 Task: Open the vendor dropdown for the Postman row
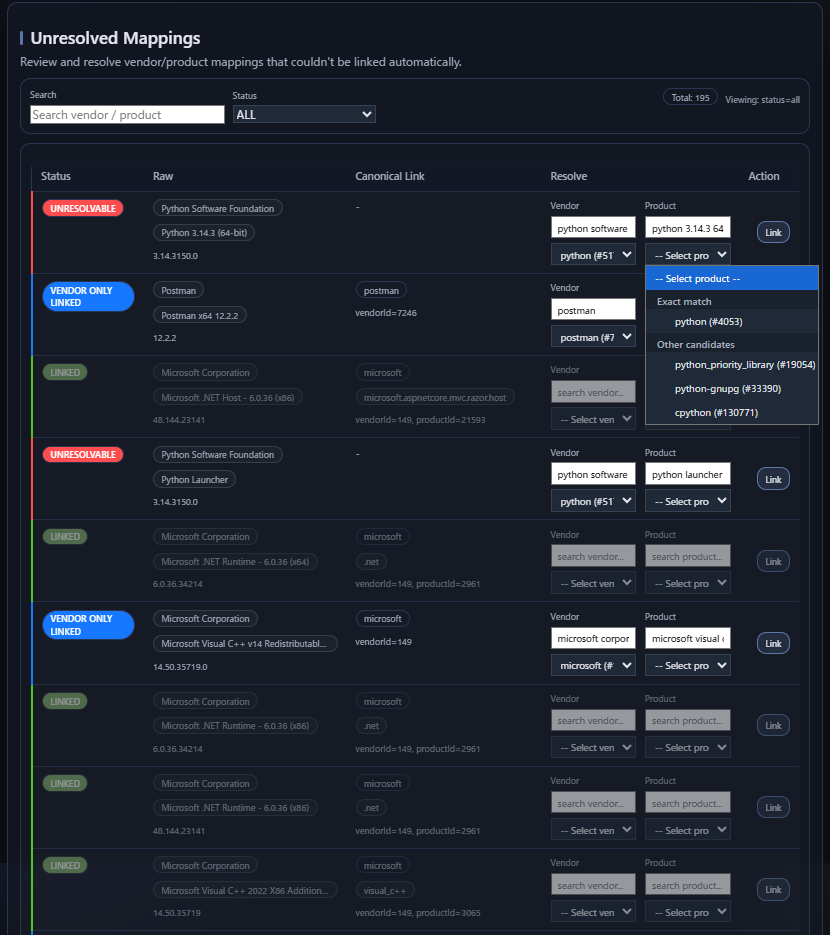pyautogui.click(x=593, y=336)
